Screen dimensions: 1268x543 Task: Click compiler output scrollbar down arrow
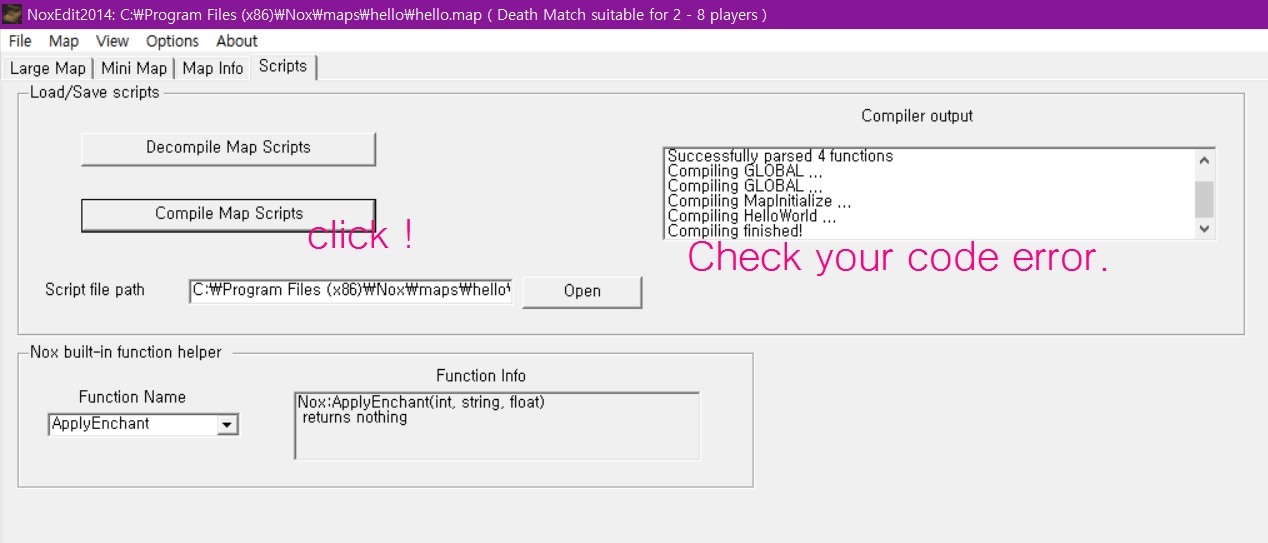coord(1204,228)
